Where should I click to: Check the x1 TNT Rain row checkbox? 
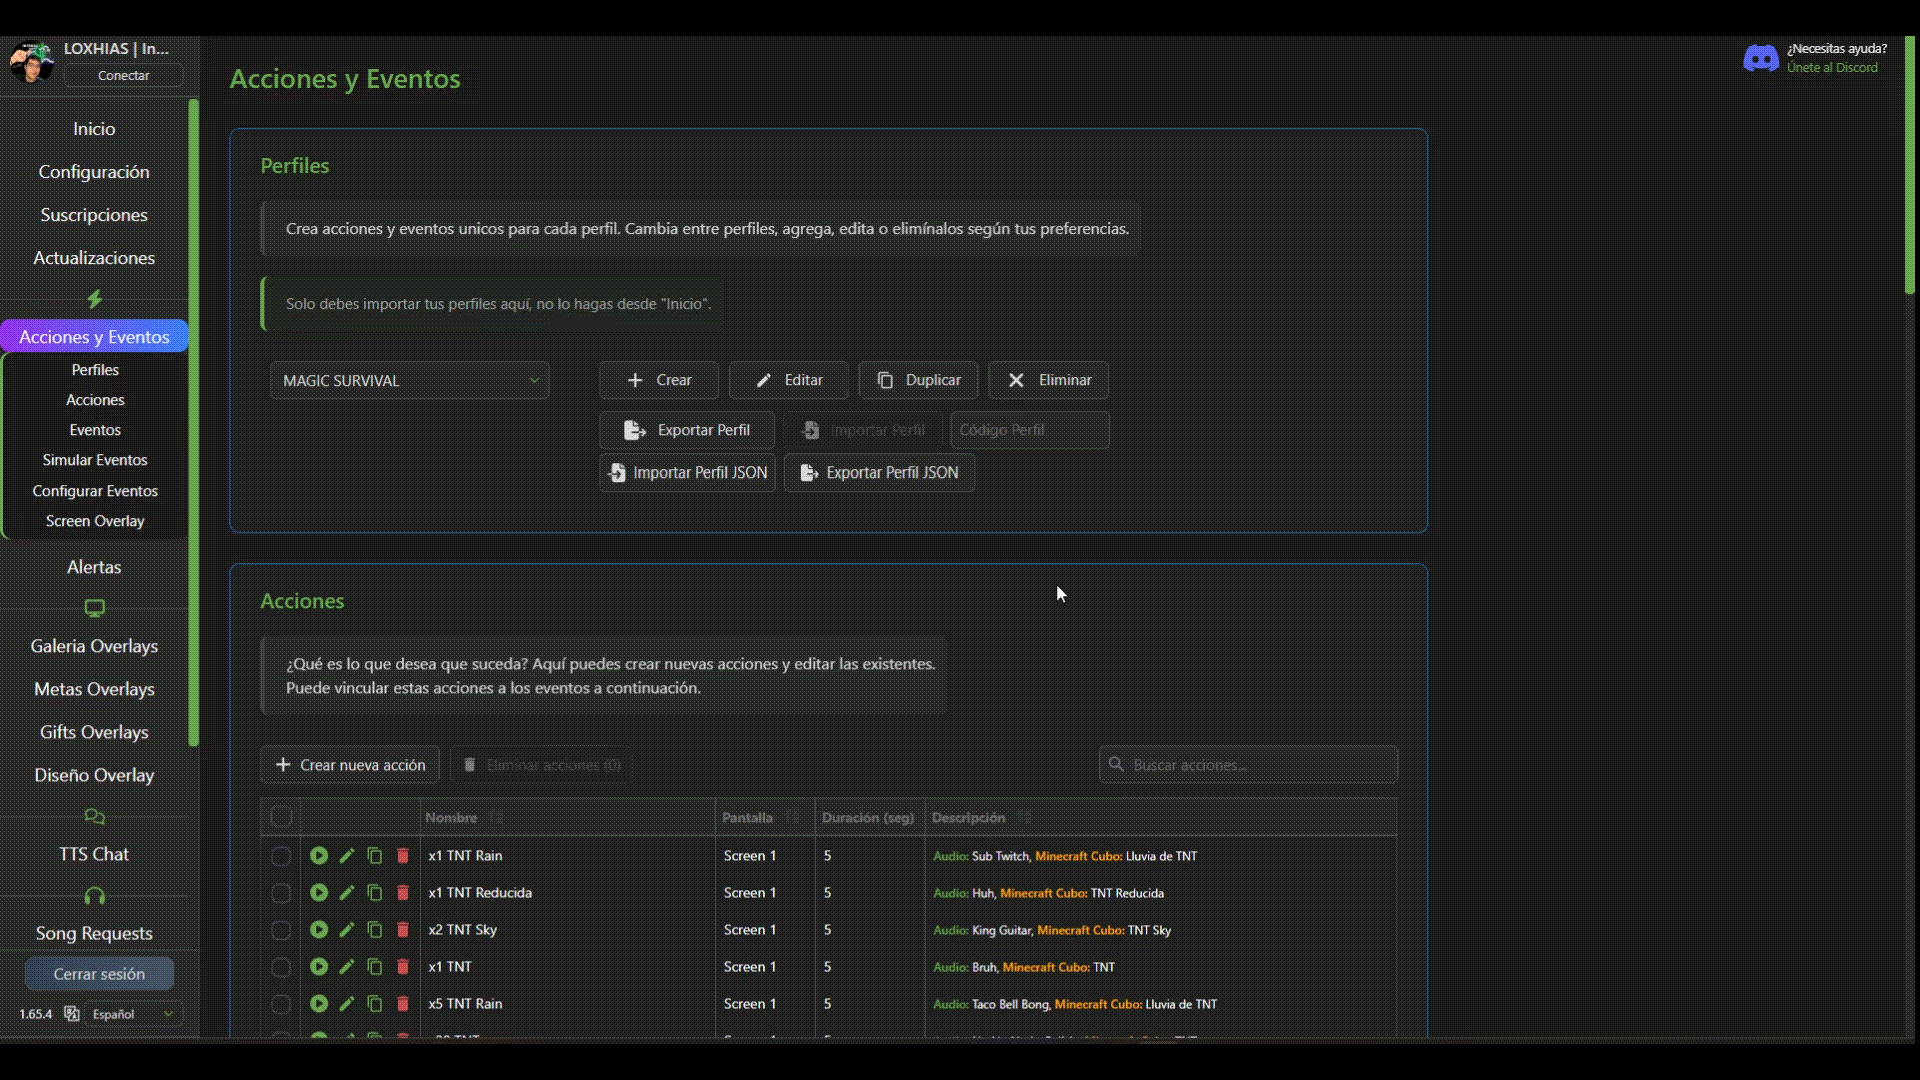point(281,856)
